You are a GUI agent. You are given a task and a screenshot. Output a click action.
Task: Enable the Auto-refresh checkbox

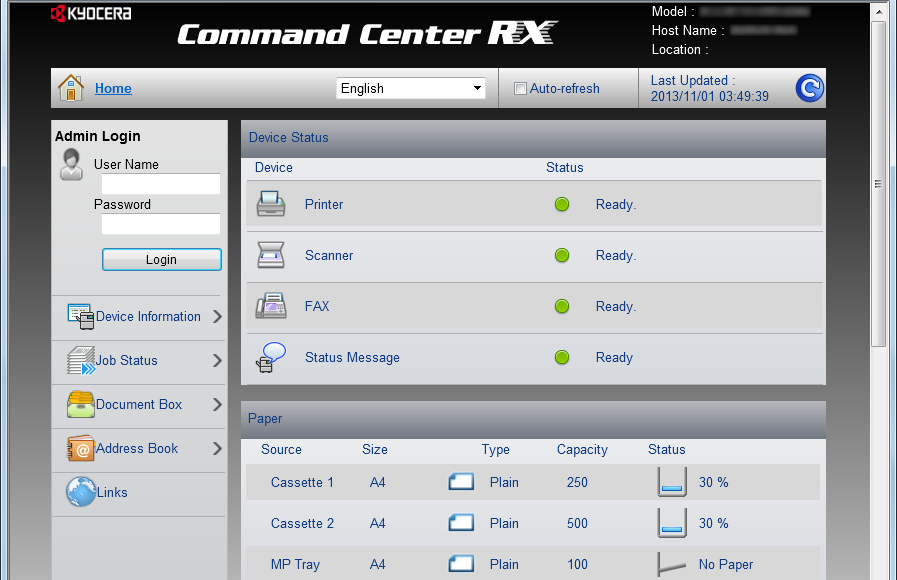tap(520, 88)
